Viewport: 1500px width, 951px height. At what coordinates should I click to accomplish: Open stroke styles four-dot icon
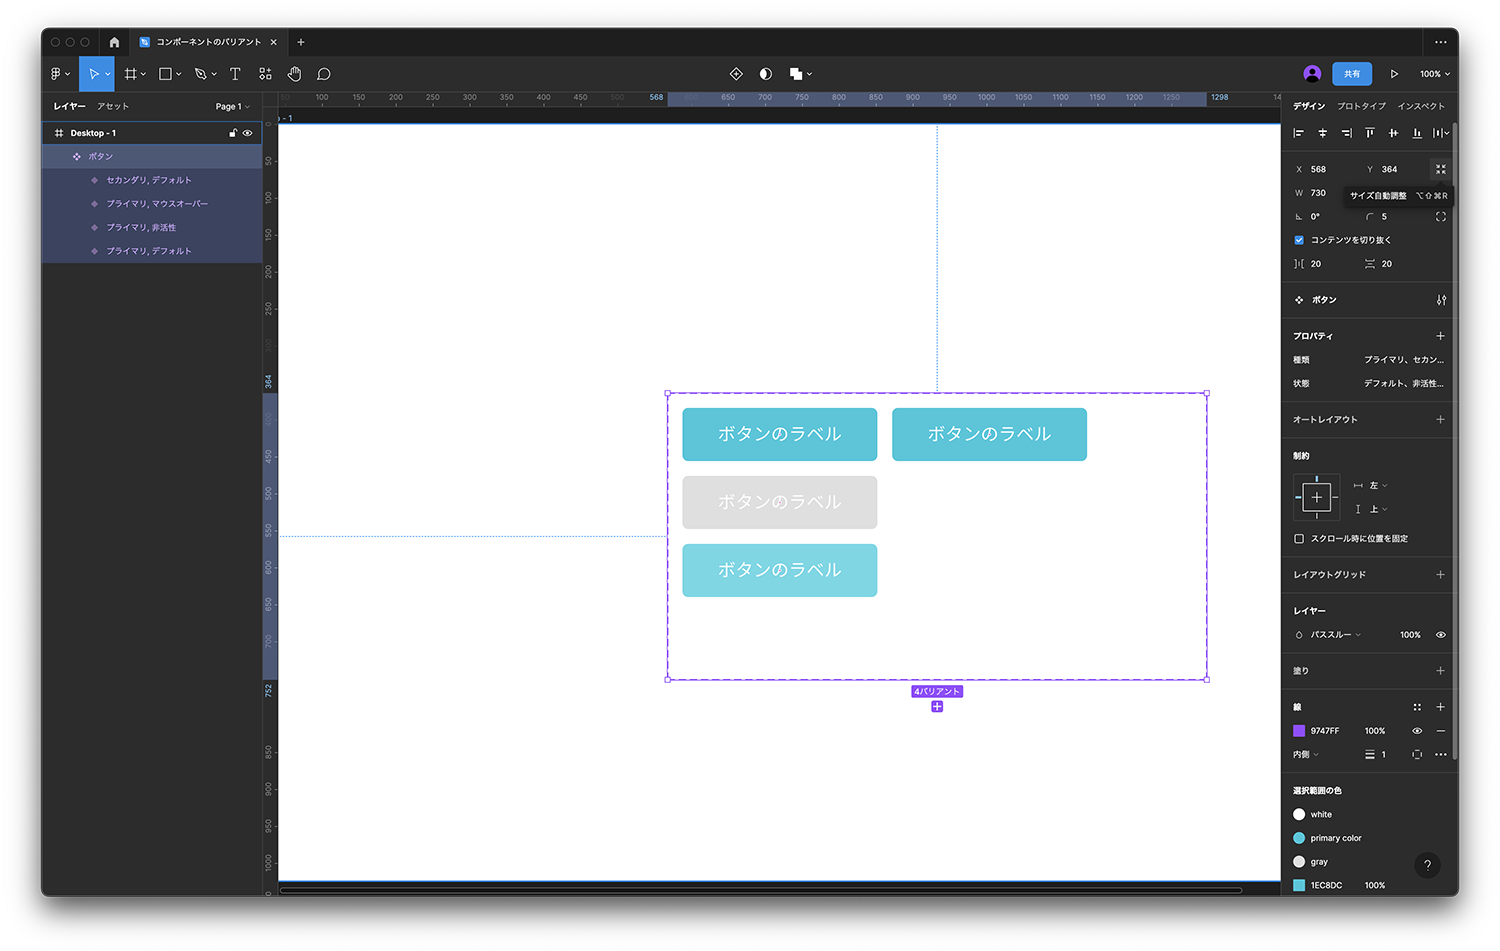tap(1417, 707)
